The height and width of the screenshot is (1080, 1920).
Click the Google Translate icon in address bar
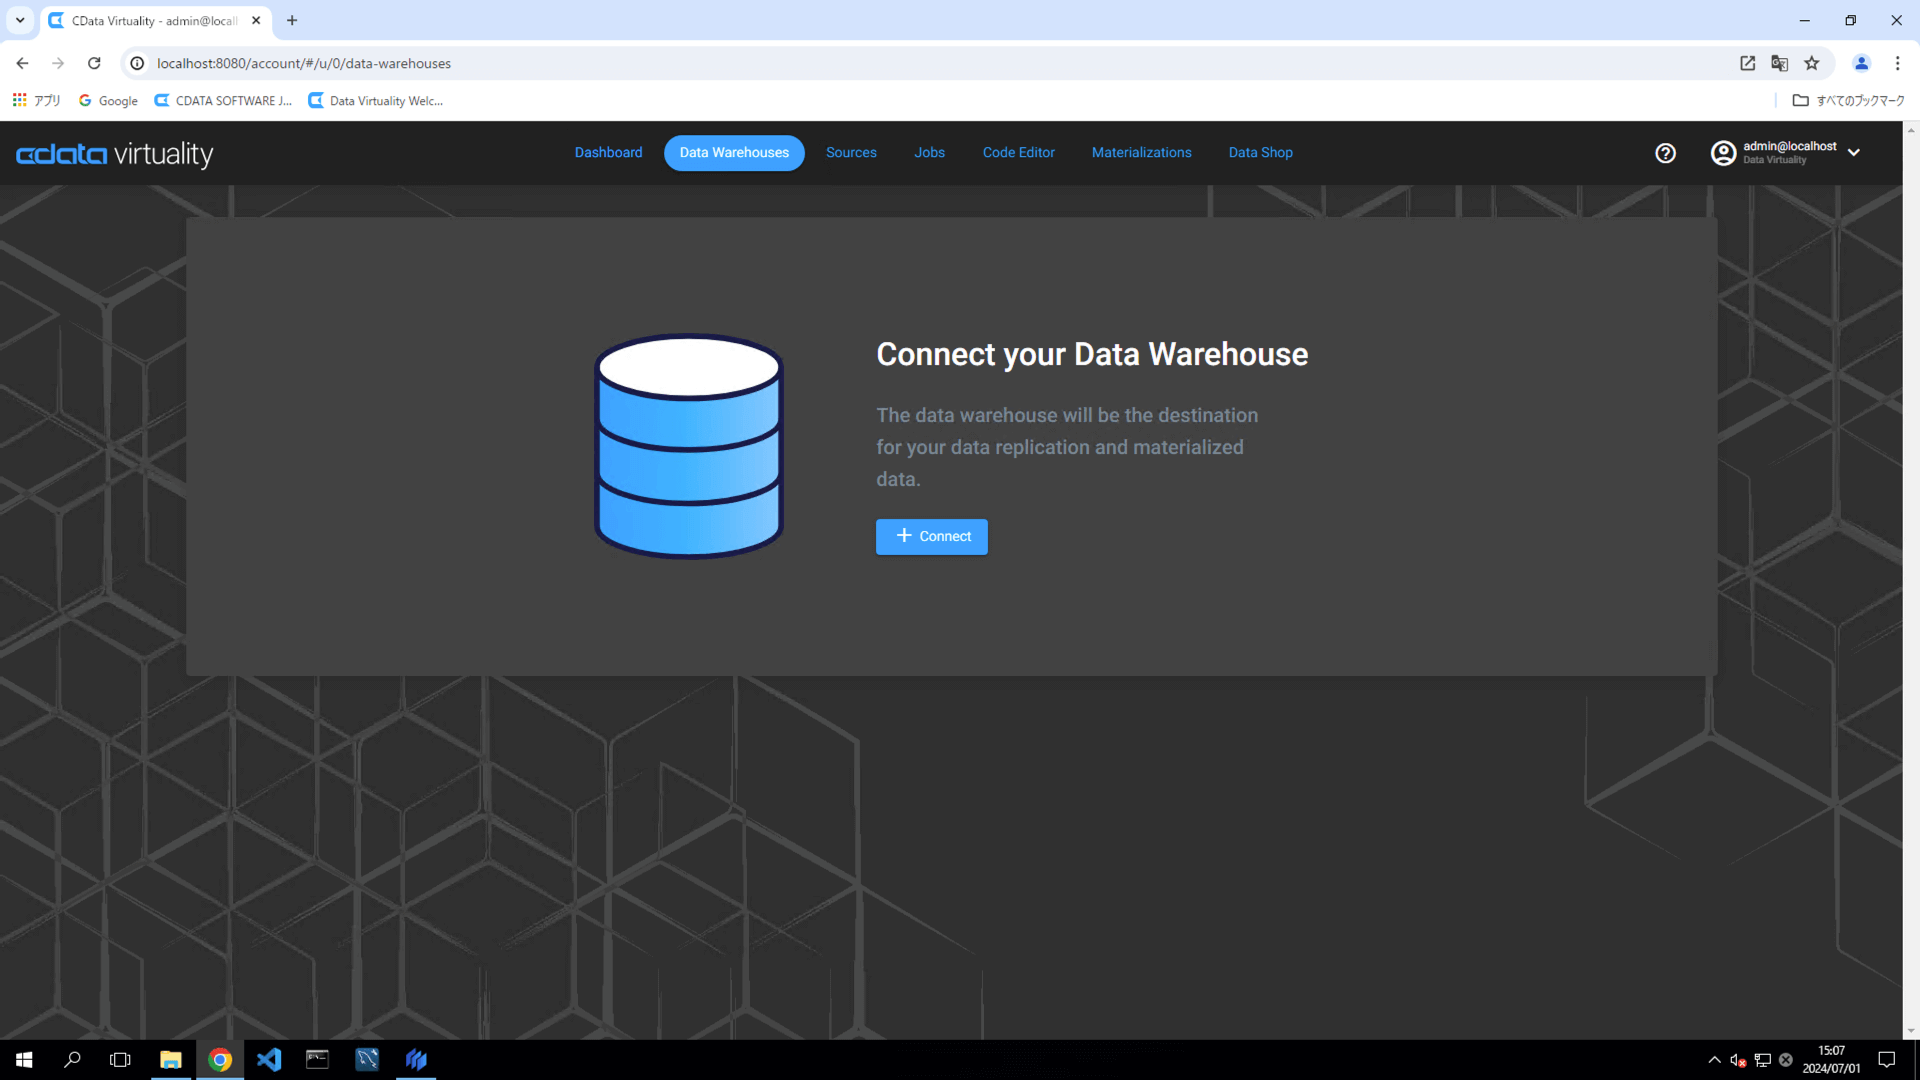tap(1780, 63)
